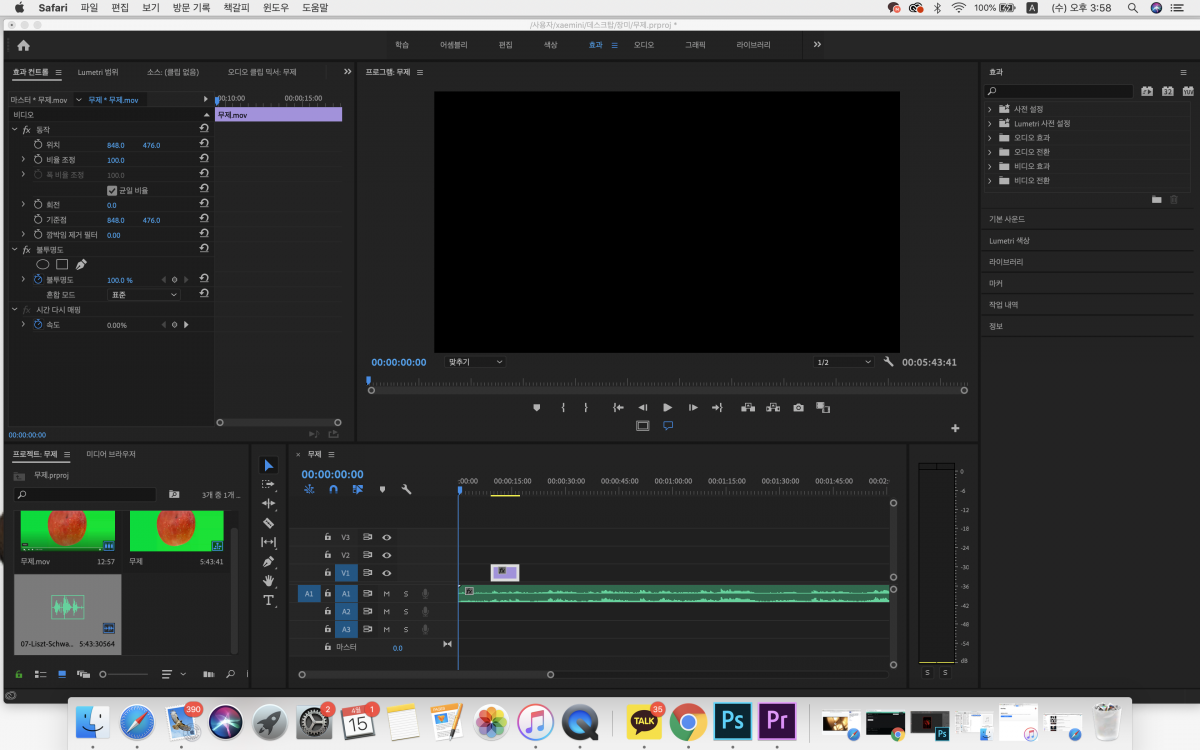Open the 혼합 모드 dropdown set to 표준
The height and width of the screenshot is (750, 1200).
143,295
